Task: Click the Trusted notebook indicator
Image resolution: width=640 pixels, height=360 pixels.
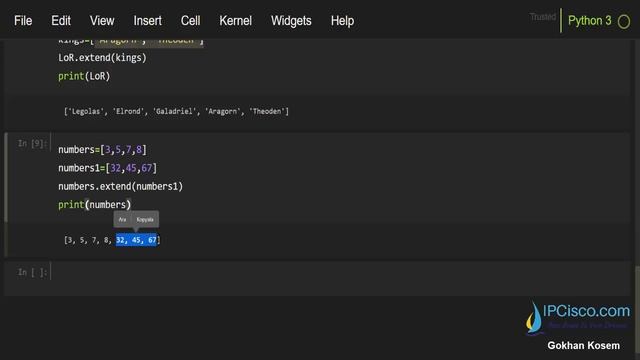Action: tap(542, 17)
